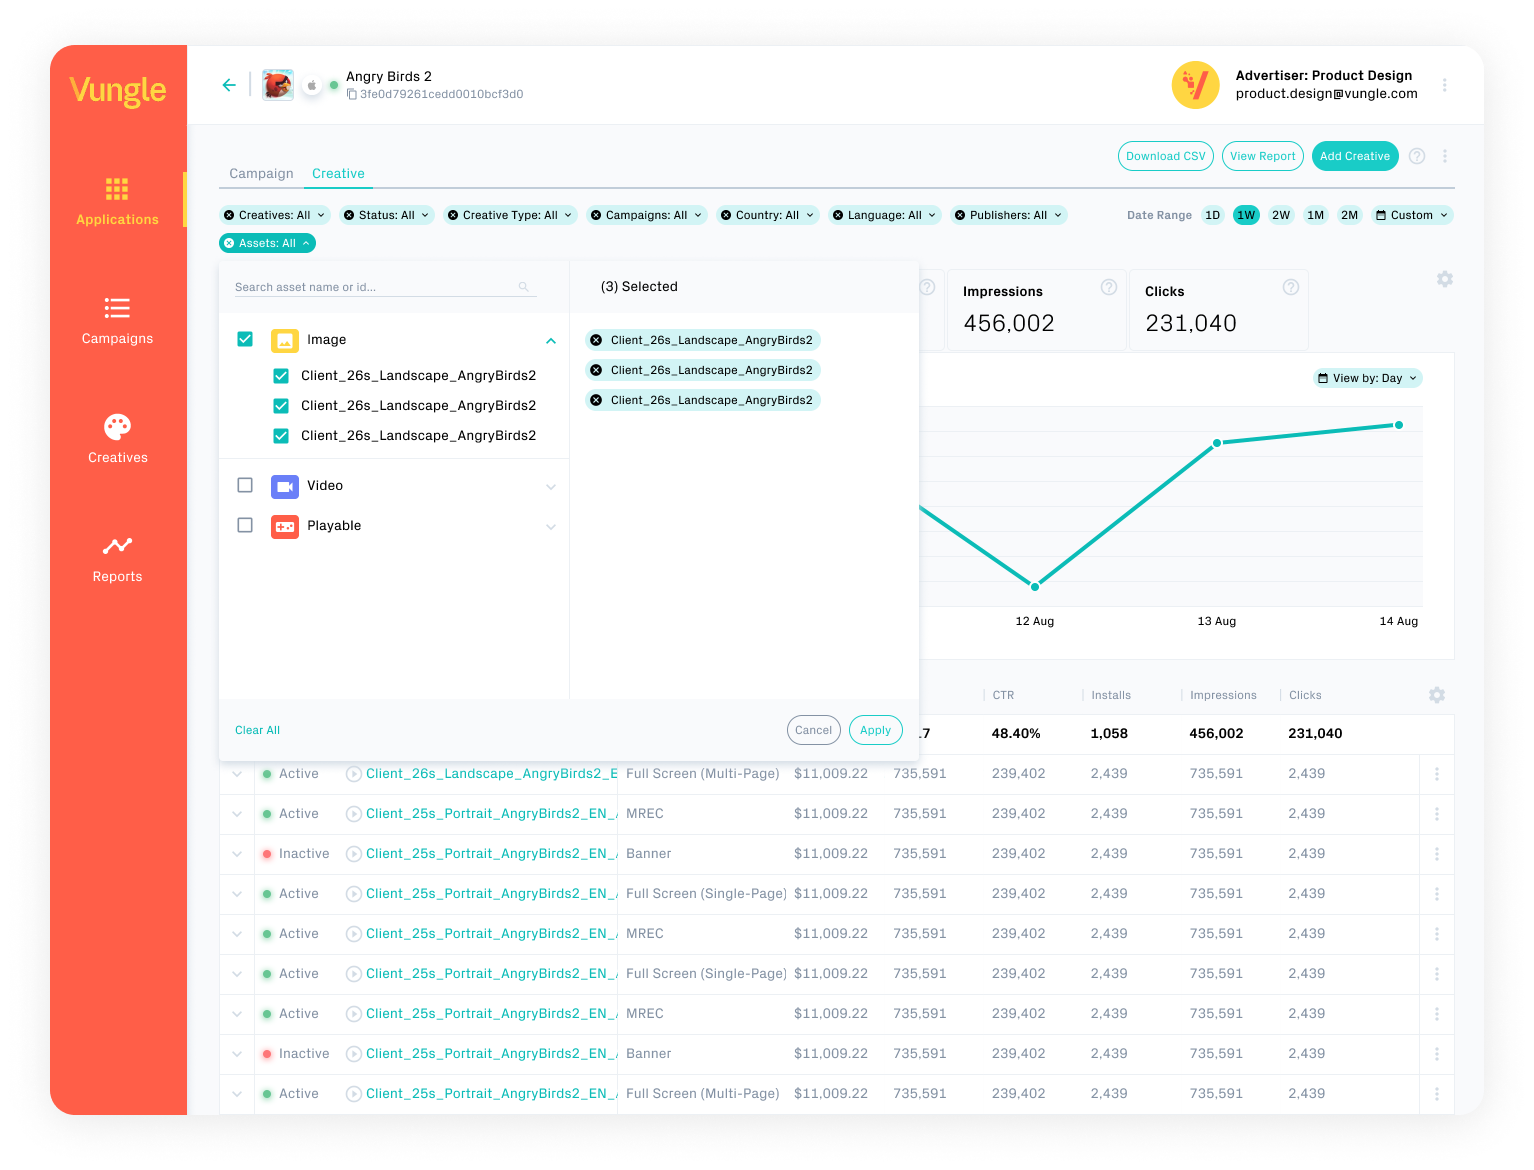Open Custom date range dropdown

pos(1411,215)
